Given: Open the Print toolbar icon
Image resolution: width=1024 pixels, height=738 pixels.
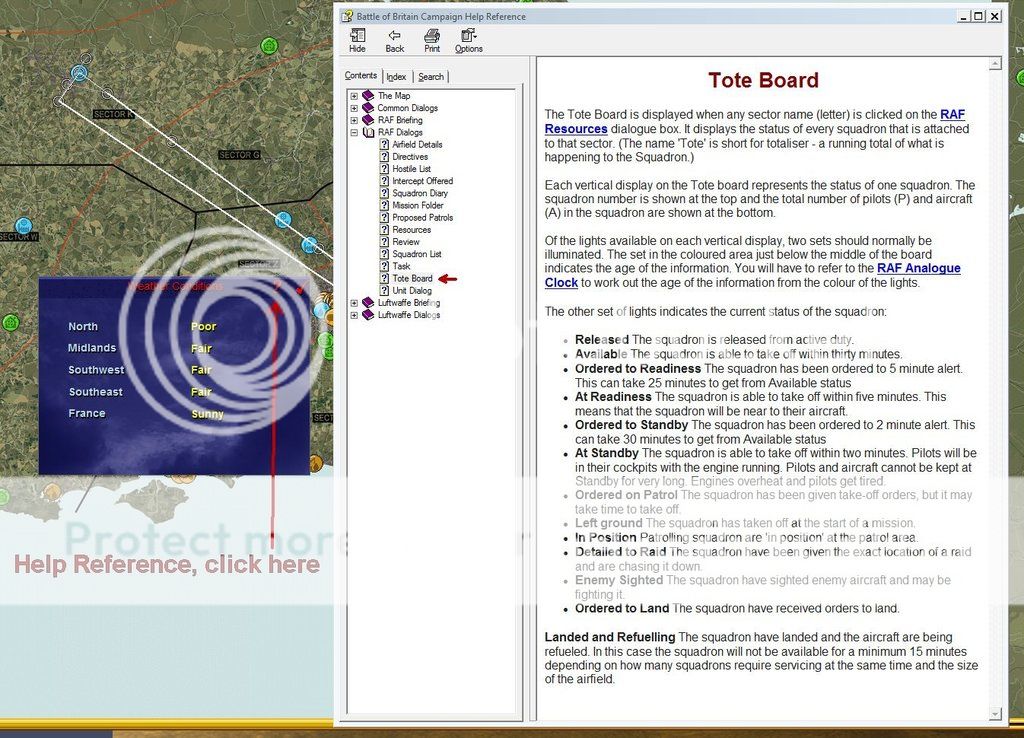Looking at the screenshot, I should 432,40.
